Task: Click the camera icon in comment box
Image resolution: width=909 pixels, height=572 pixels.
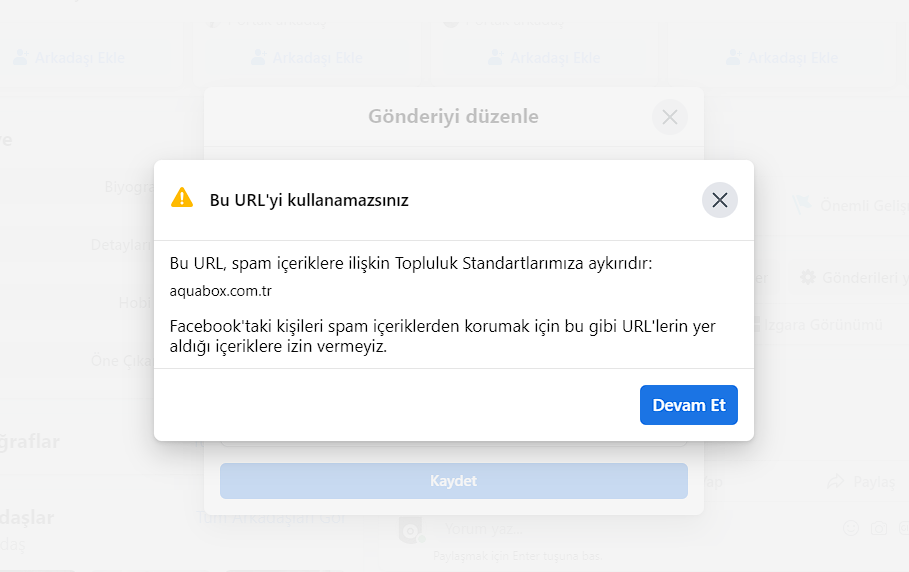Action: point(878,528)
